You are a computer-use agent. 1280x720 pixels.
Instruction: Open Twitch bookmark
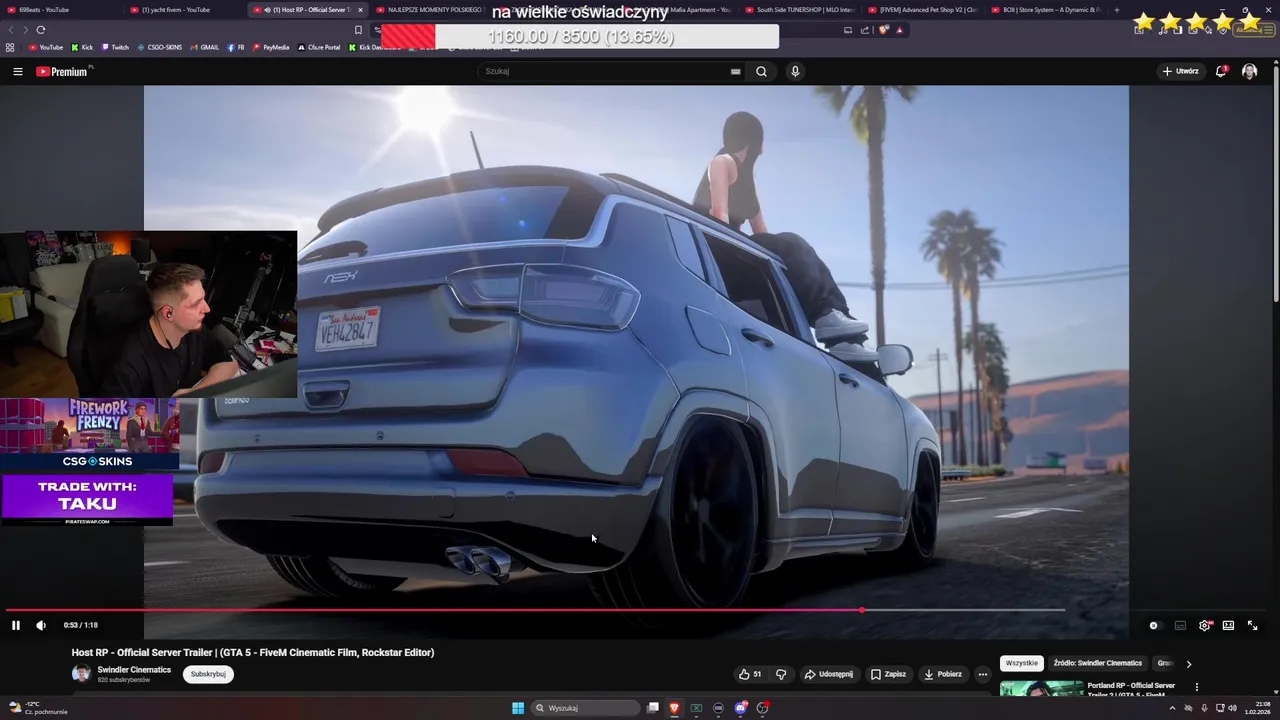115,47
